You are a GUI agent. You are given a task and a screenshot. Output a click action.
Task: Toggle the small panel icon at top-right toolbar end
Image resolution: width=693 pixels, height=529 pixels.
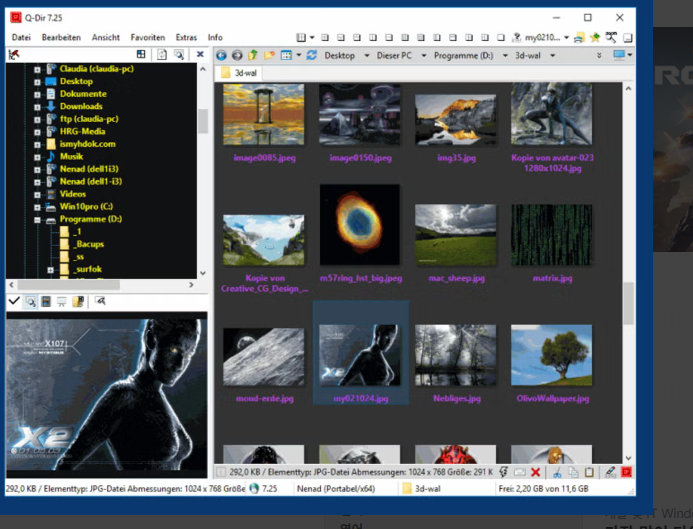click(x=628, y=38)
